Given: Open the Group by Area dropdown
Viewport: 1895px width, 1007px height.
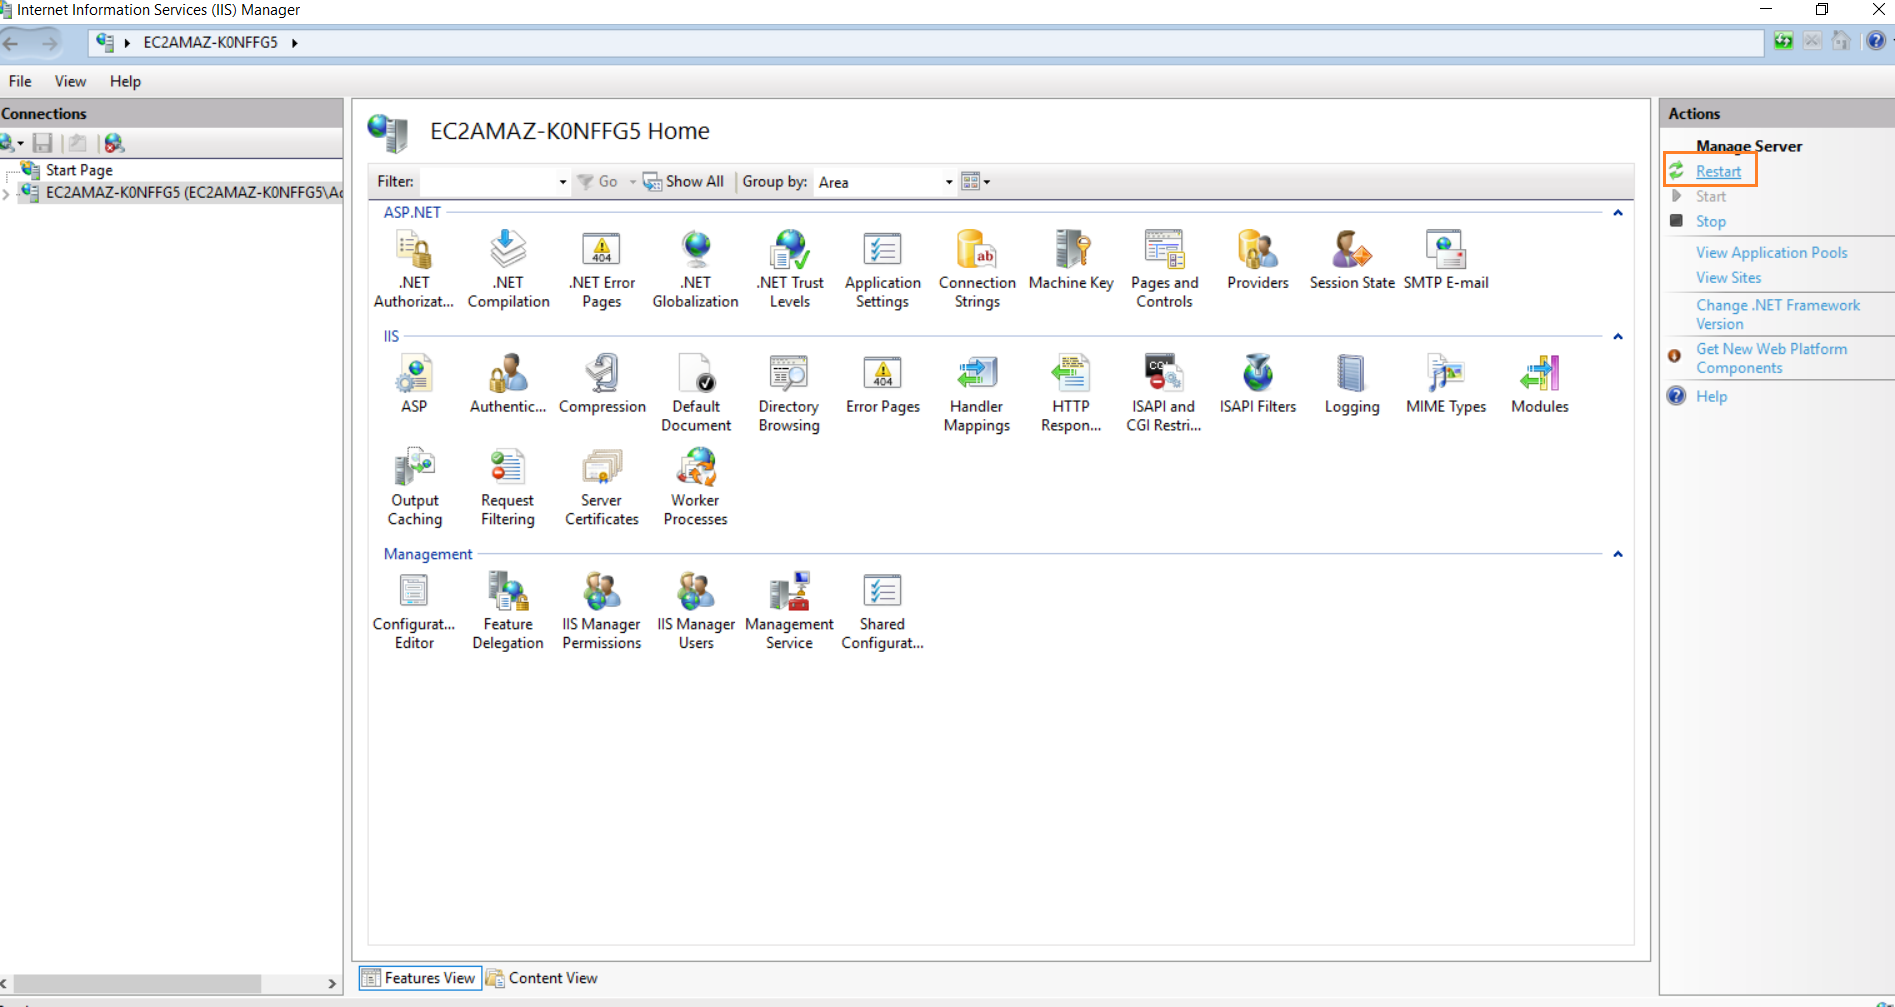Looking at the screenshot, I should 947,181.
